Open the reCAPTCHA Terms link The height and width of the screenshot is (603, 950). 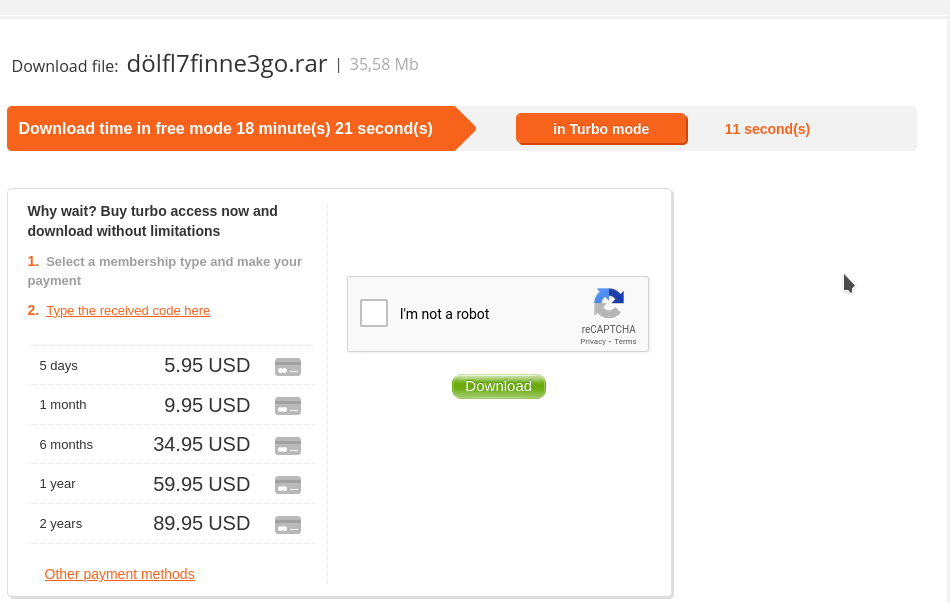click(x=625, y=341)
